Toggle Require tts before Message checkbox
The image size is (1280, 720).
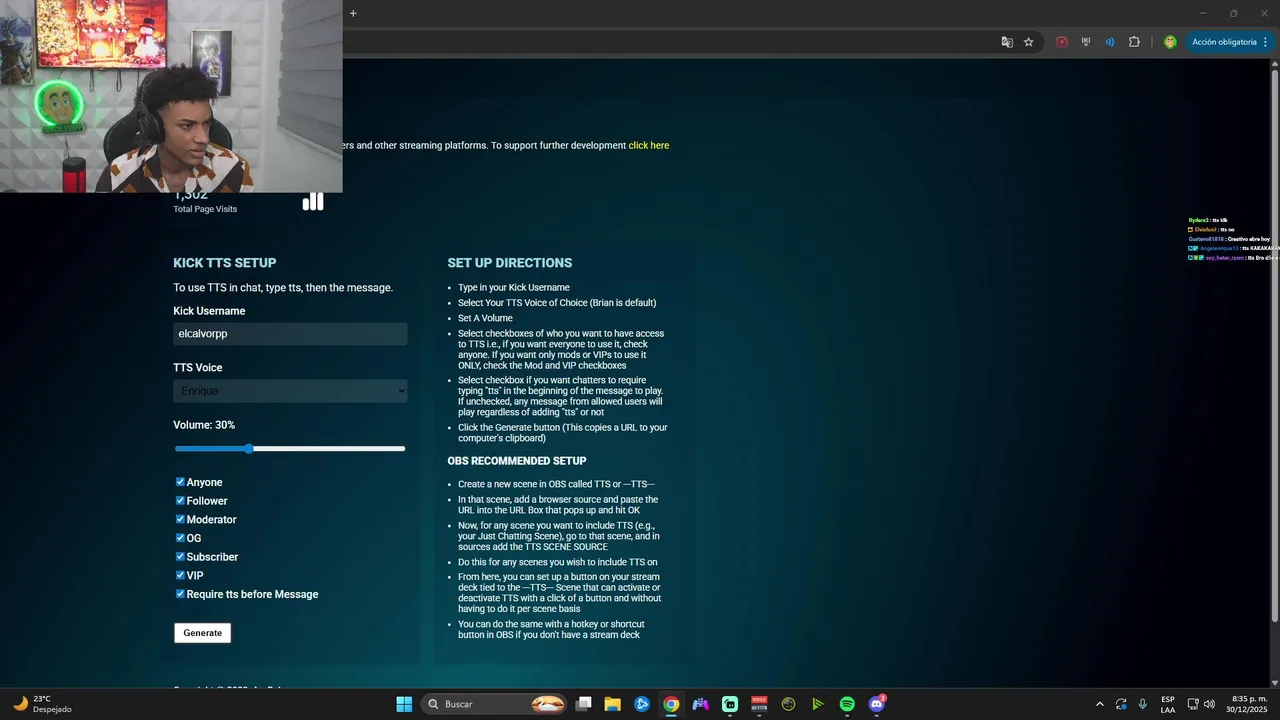click(180, 594)
